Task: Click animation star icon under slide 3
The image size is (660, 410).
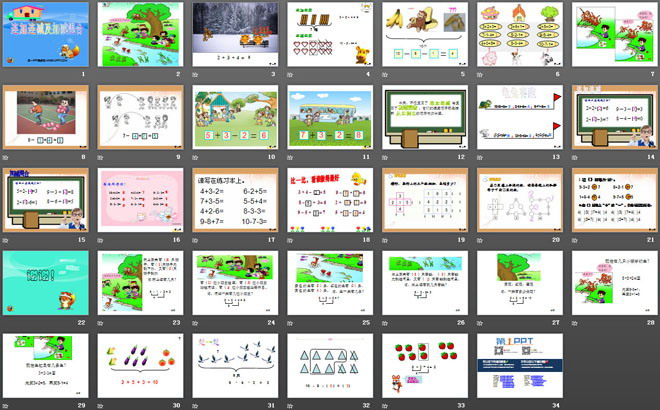Action: click(195, 75)
